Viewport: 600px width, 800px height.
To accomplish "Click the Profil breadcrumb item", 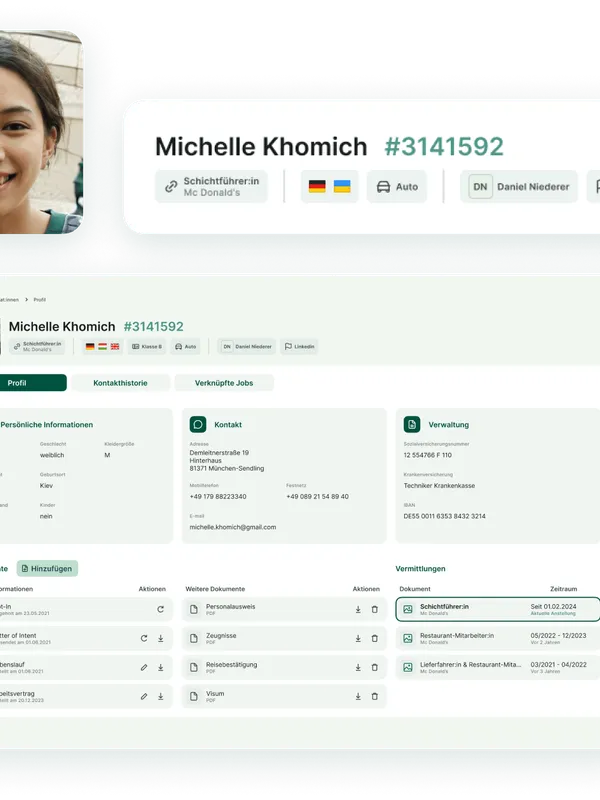I will click(x=40, y=299).
